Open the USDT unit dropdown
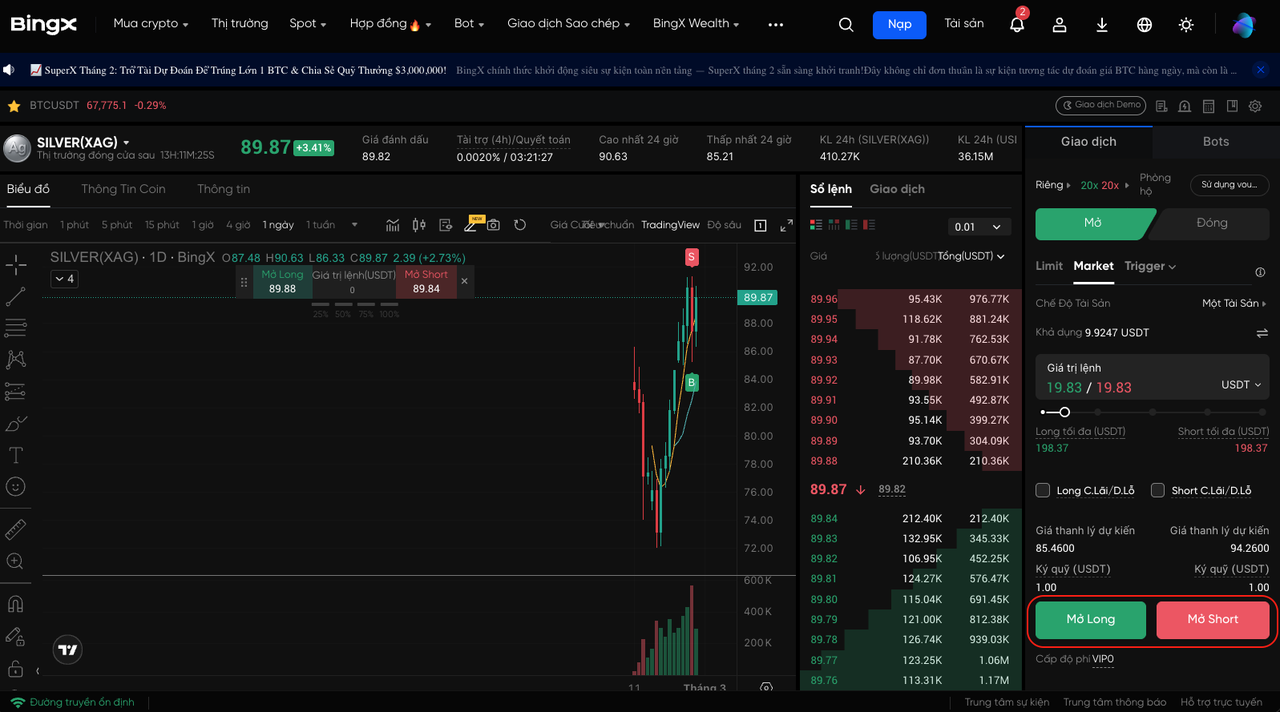The image size is (1280, 712). (1241, 385)
